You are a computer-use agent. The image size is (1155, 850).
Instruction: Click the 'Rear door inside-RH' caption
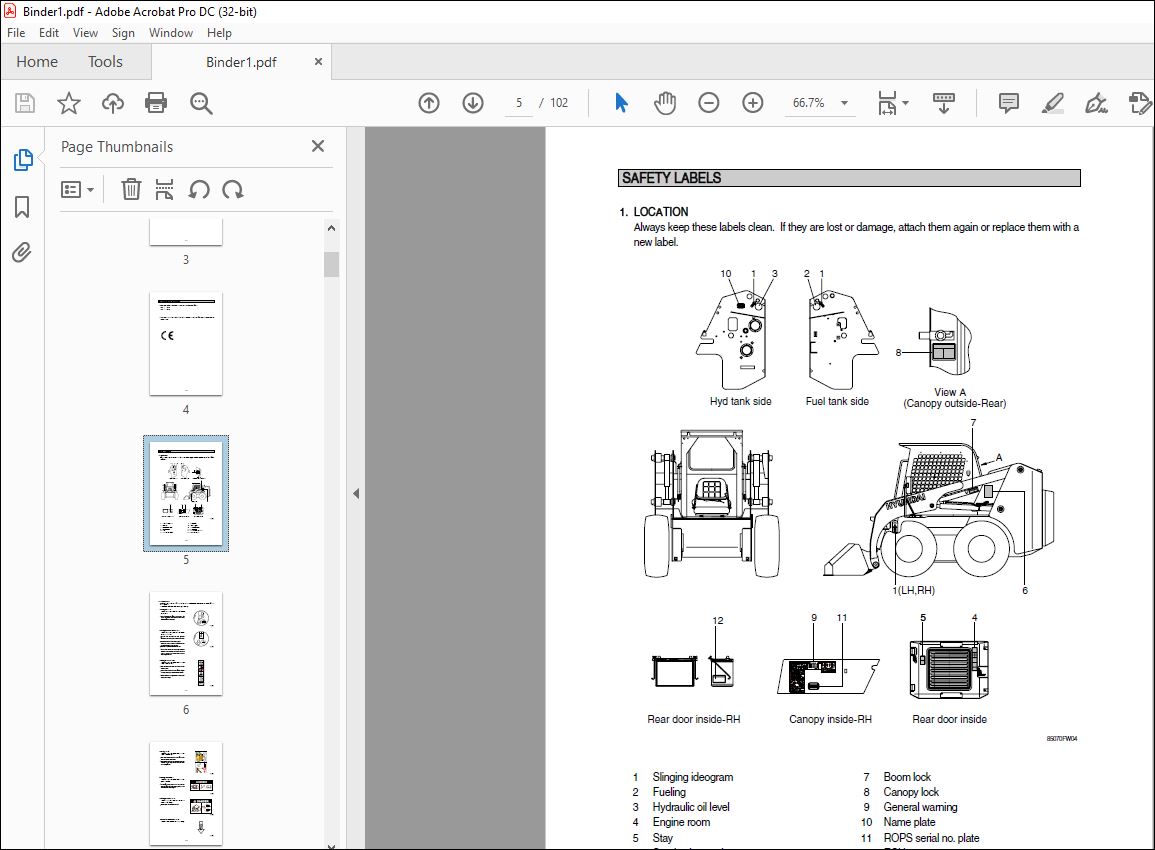pos(693,719)
